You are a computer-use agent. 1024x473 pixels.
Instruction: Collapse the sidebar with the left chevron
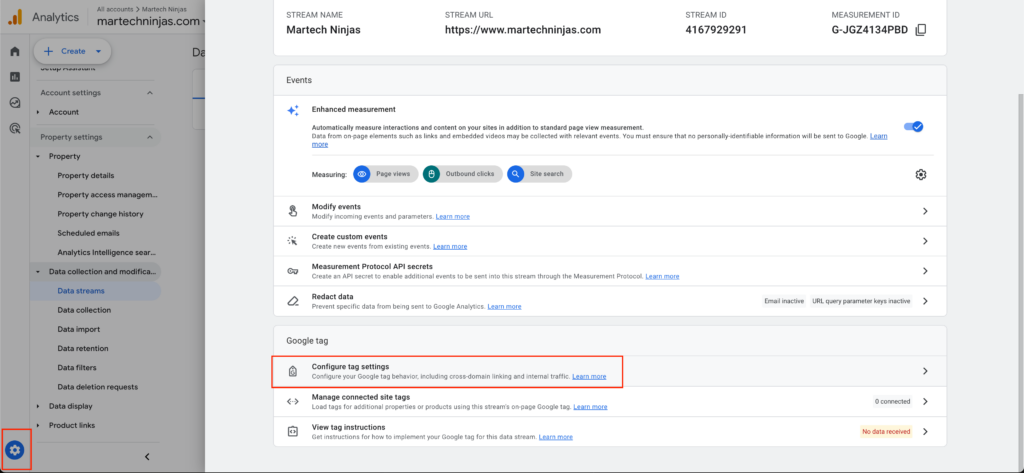147,457
